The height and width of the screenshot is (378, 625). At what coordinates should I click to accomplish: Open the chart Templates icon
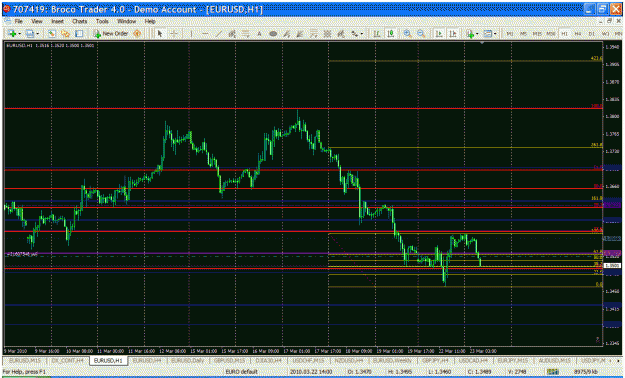[x=488, y=34]
